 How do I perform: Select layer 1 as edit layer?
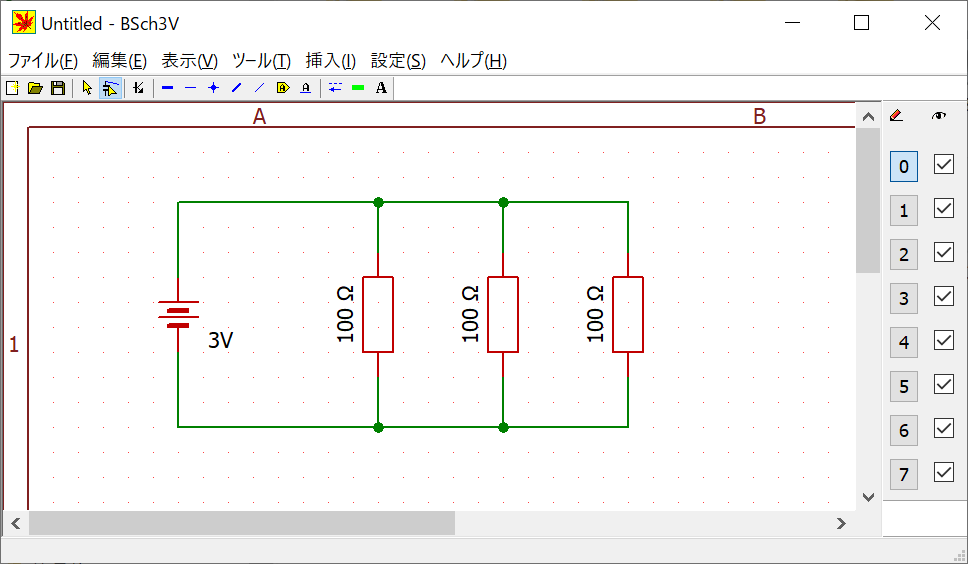point(904,210)
